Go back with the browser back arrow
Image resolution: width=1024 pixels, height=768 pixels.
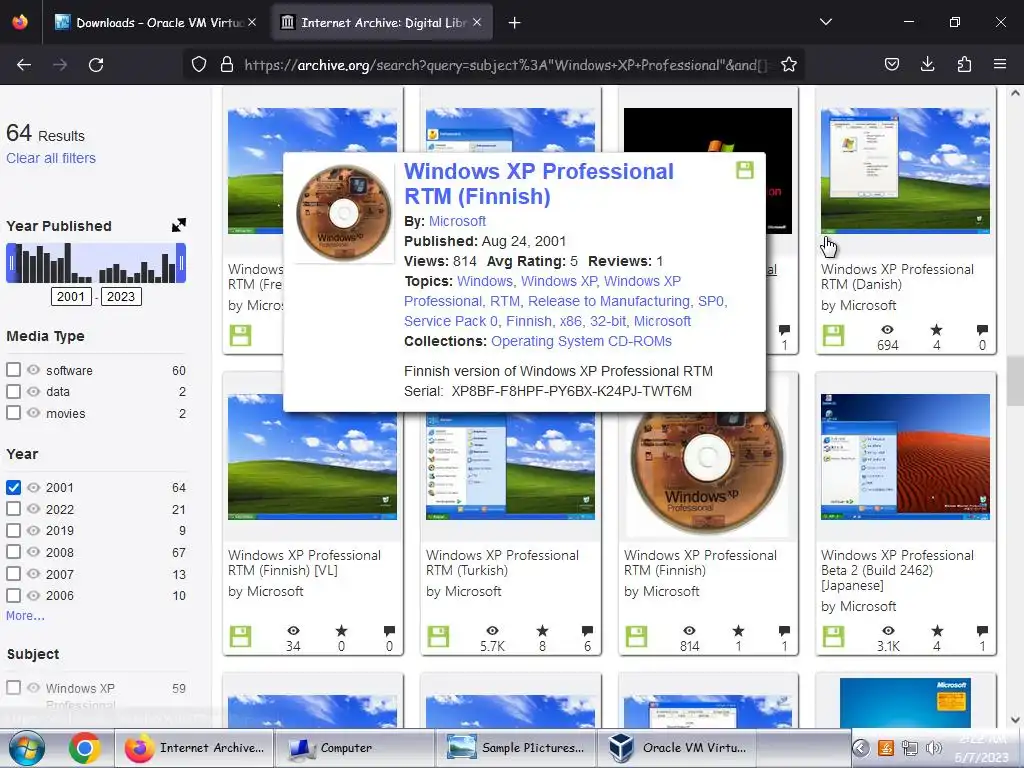click(x=24, y=65)
